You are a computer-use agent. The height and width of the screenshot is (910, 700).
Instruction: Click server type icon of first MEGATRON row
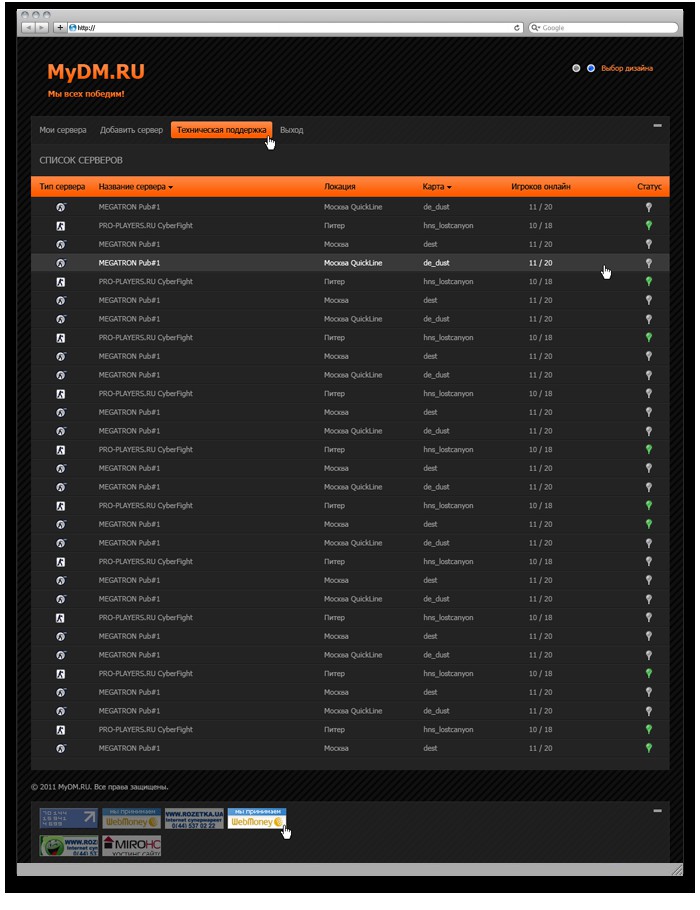60,207
